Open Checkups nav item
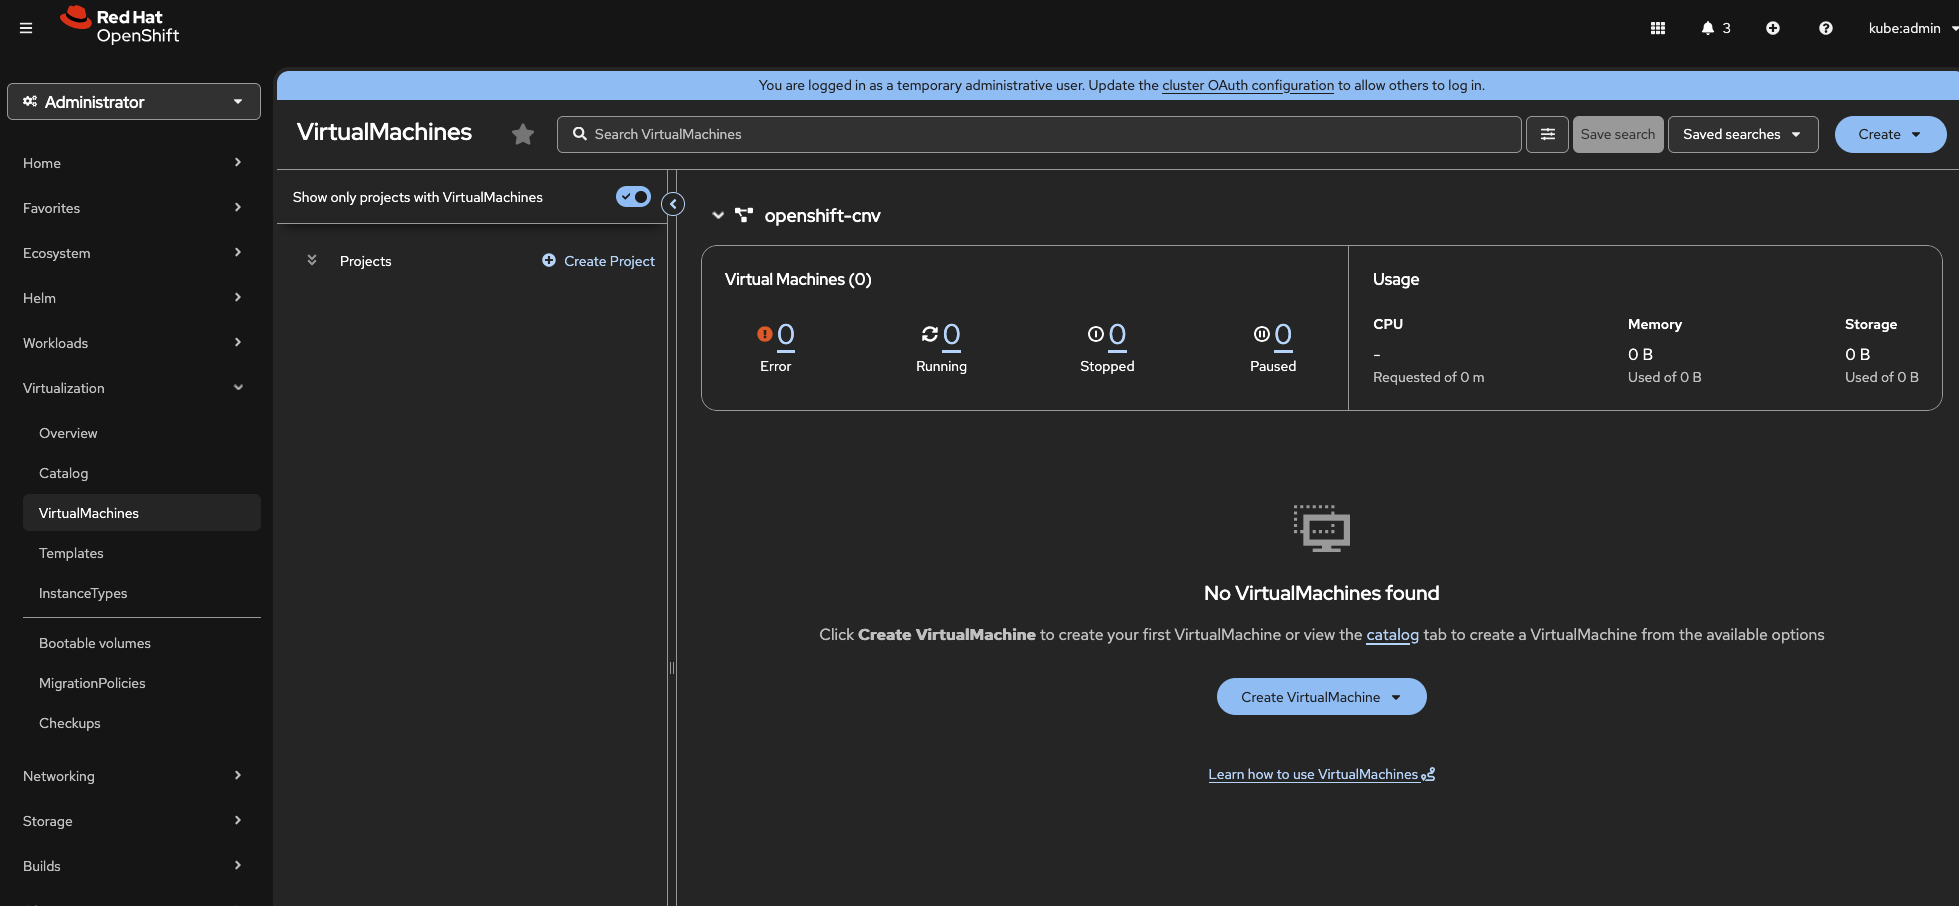This screenshot has width=1959, height=906. (142, 723)
